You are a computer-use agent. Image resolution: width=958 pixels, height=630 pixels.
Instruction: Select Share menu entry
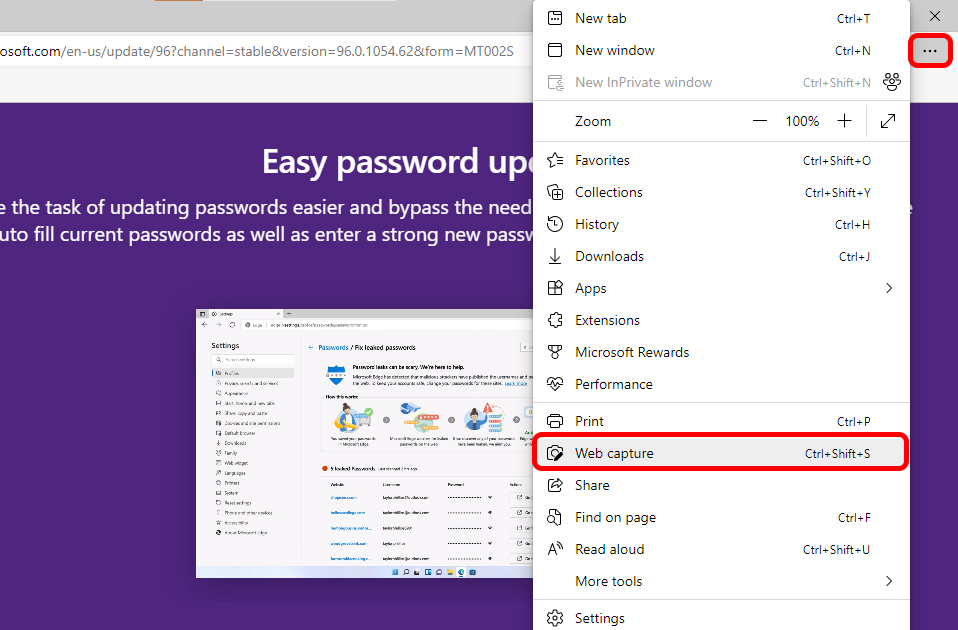click(721, 485)
